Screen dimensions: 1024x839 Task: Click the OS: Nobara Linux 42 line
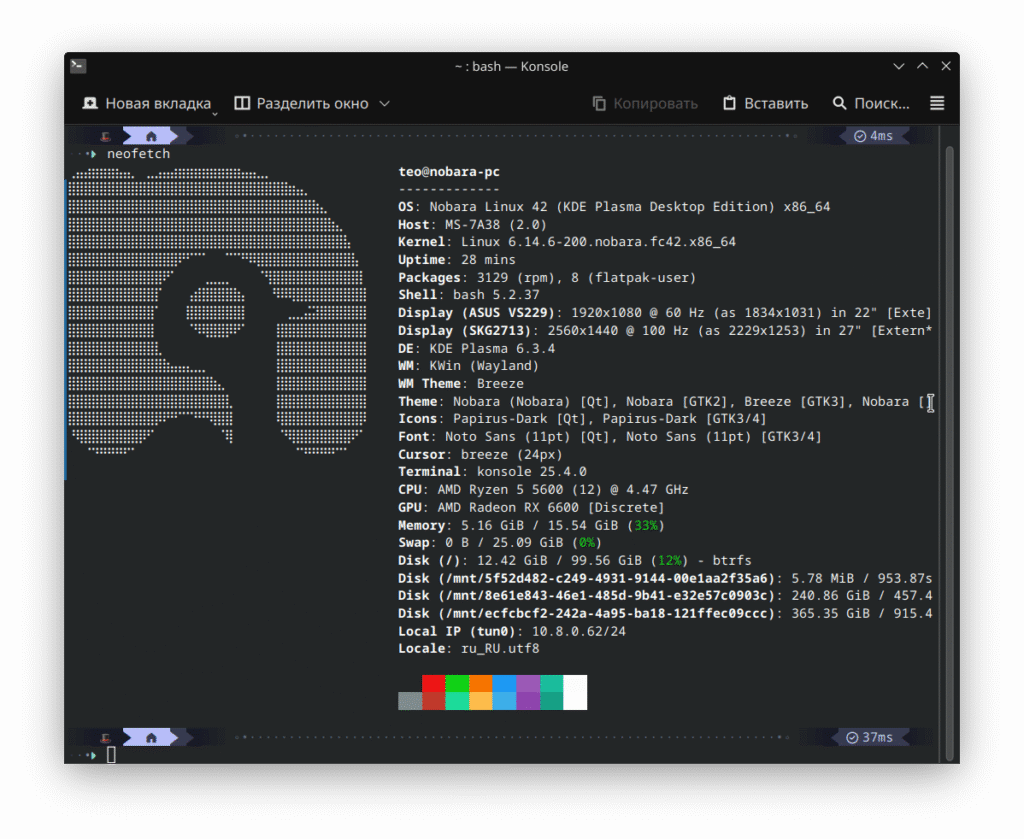tap(614, 207)
